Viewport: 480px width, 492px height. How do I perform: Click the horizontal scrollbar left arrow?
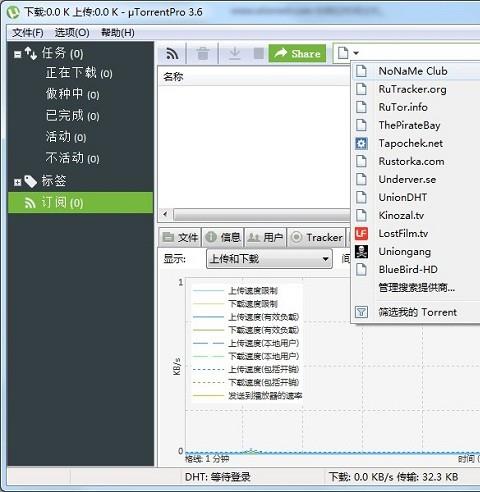click(x=165, y=214)
